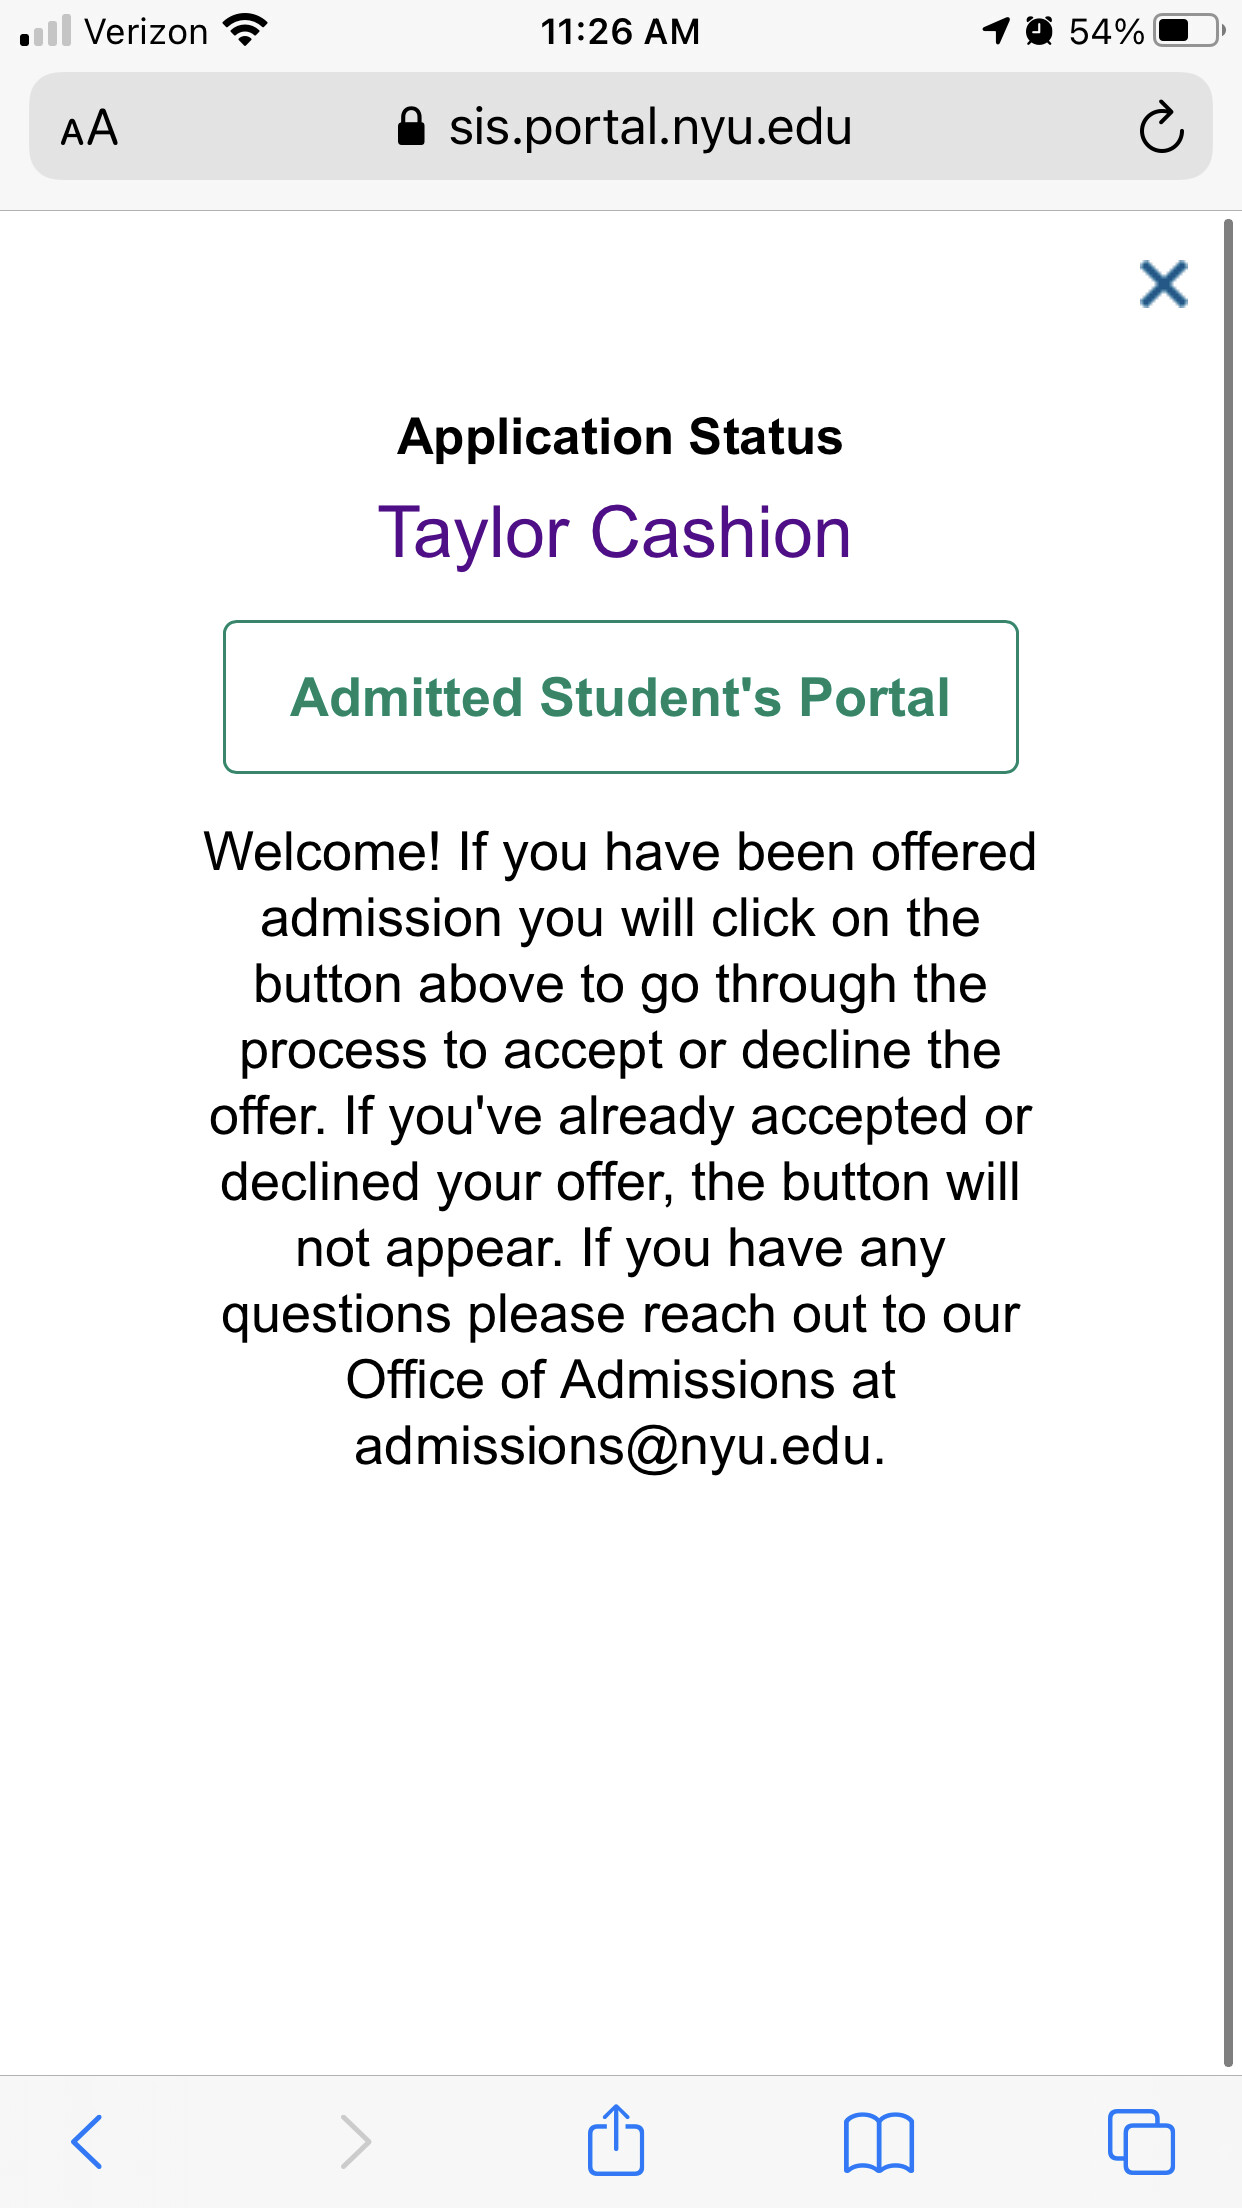1242x2208 pixels.
Task: Tap the sis.portal.nyu.edu address field
Action: [650, 127]
